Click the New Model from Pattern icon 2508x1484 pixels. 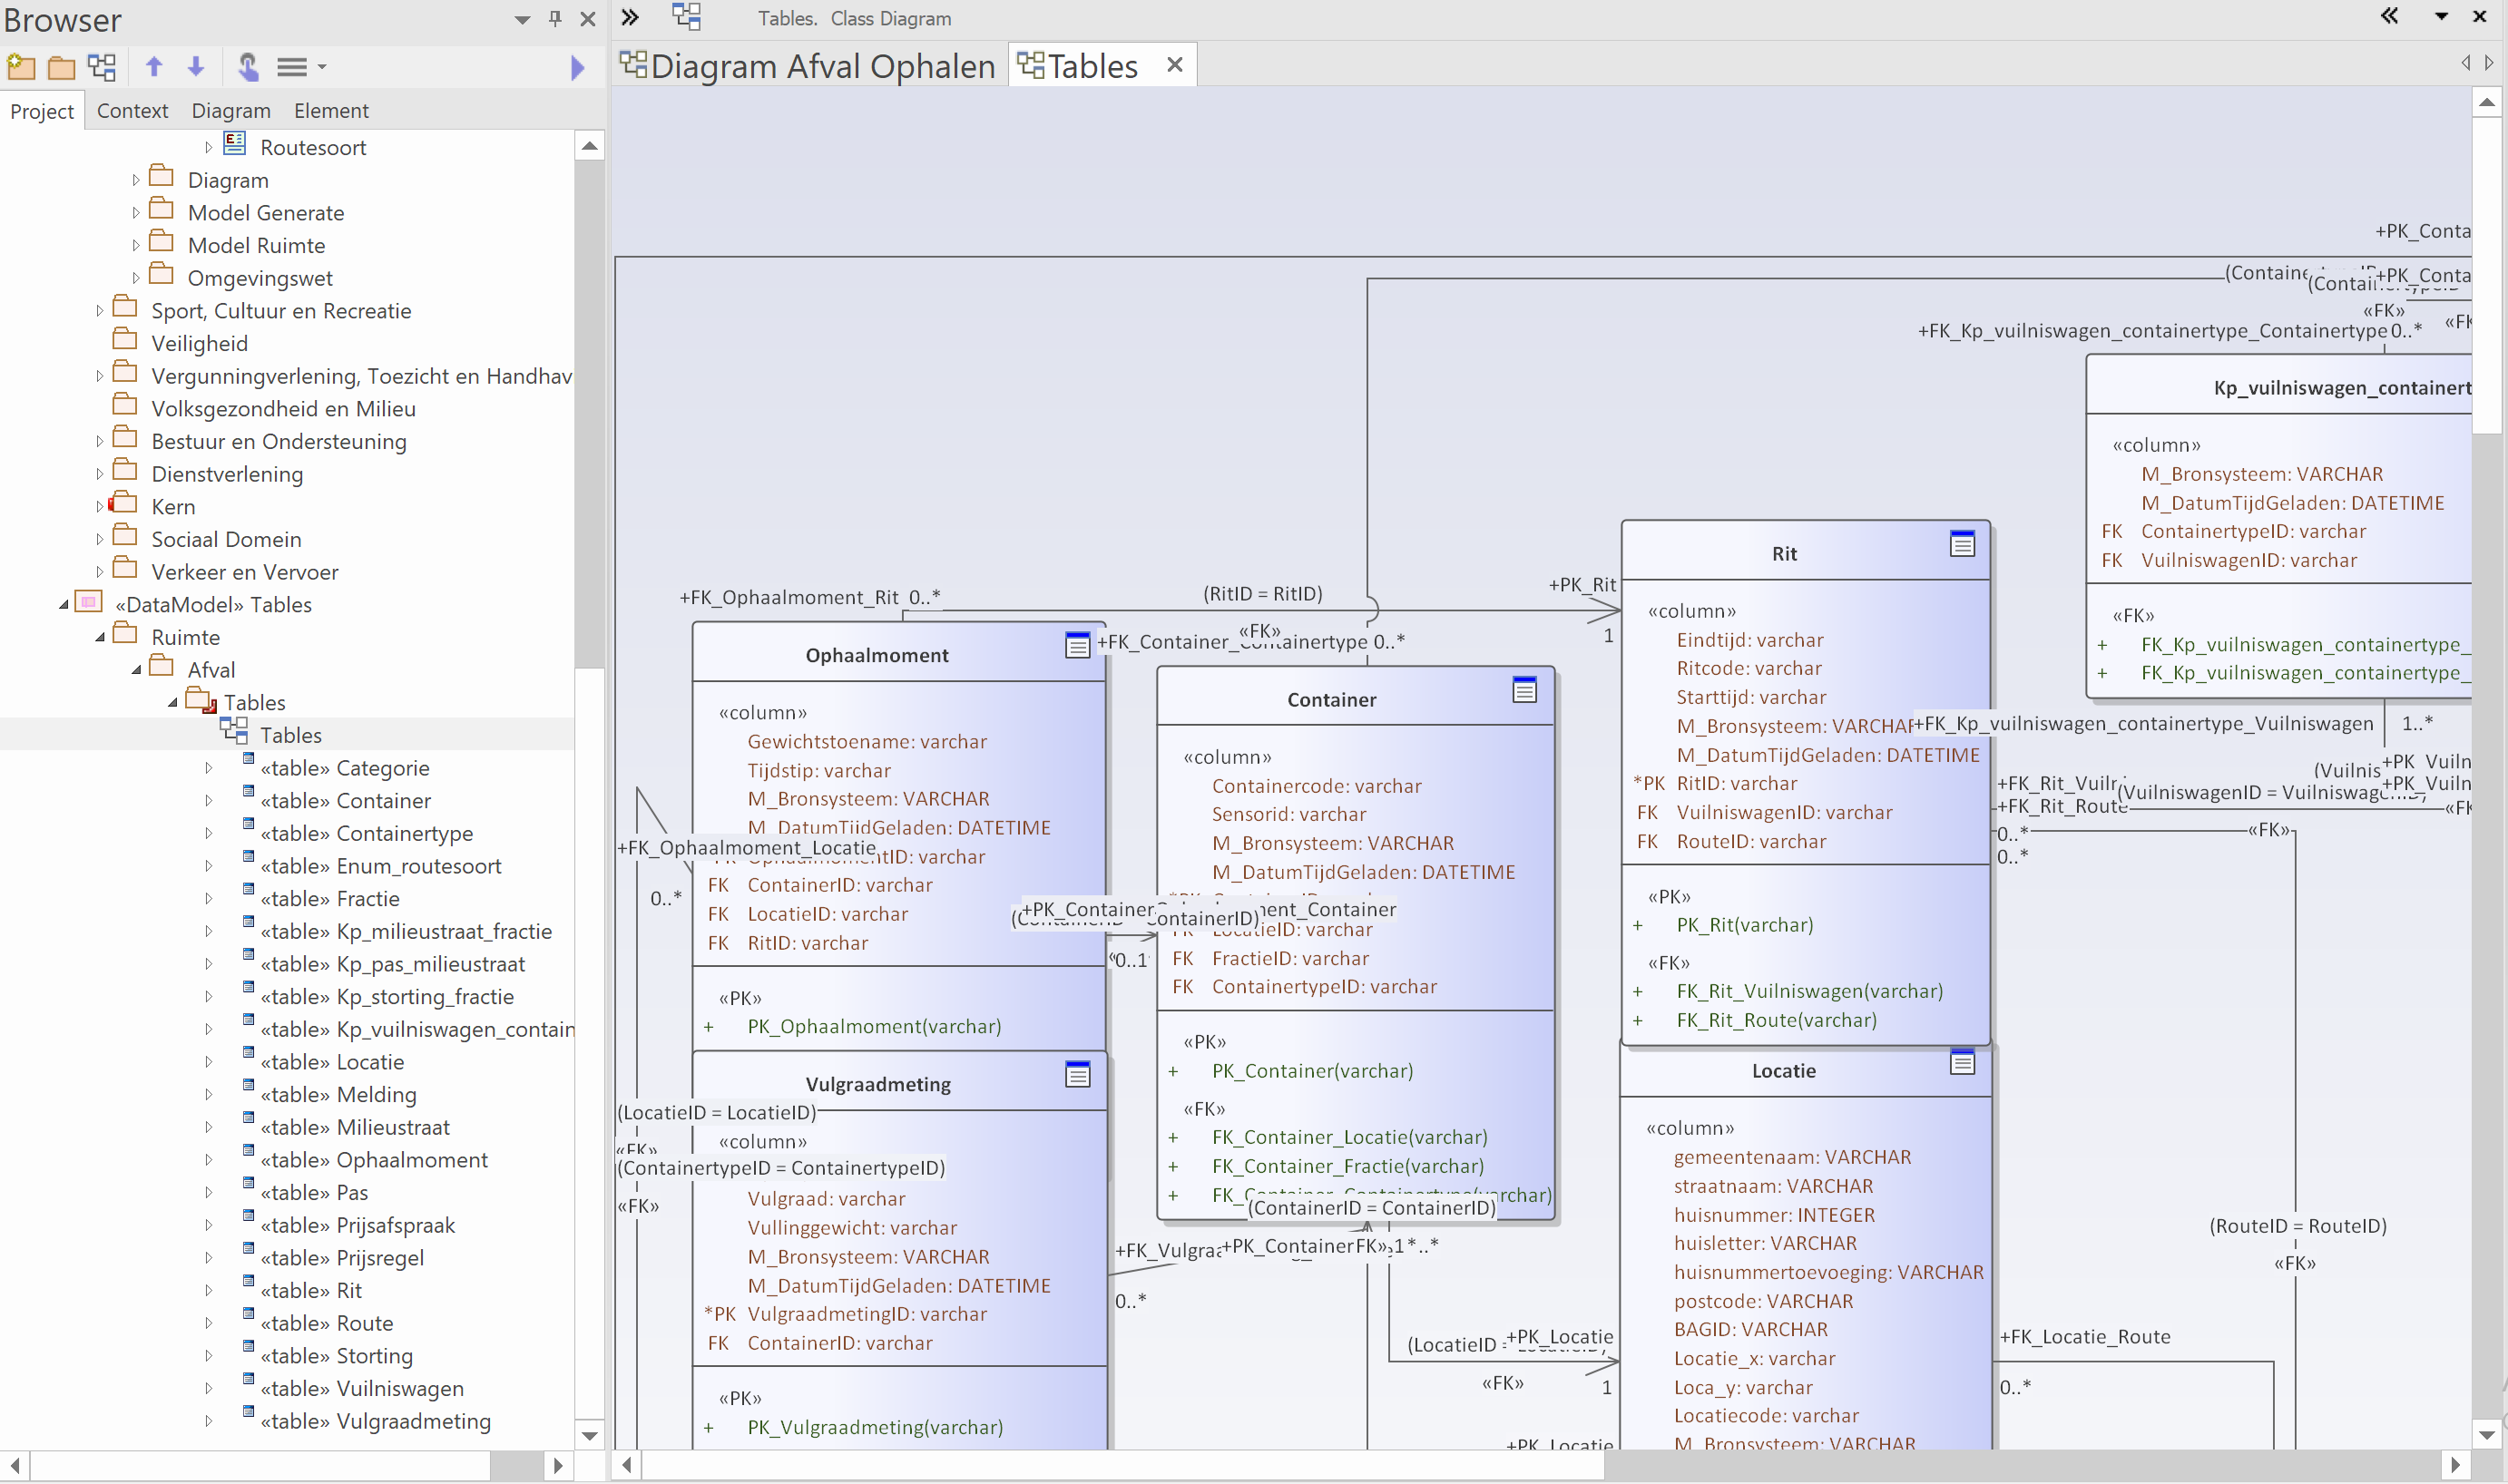[21, 67]
